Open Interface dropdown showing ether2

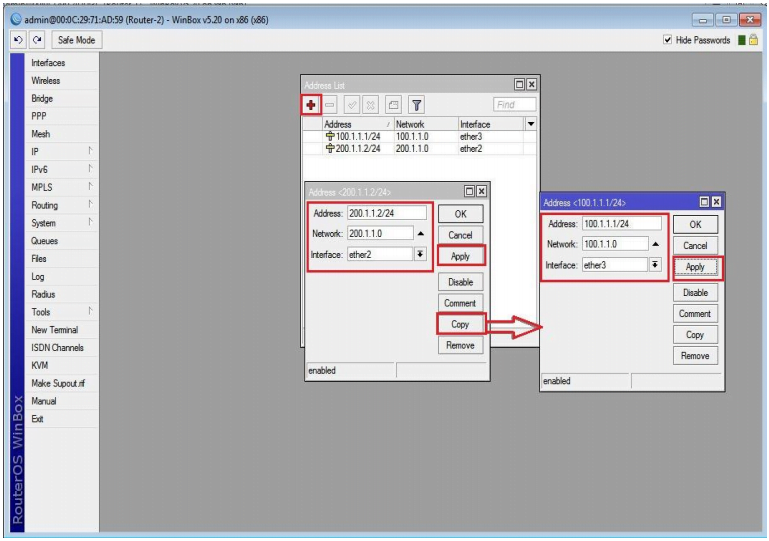(x=421, y=255)
